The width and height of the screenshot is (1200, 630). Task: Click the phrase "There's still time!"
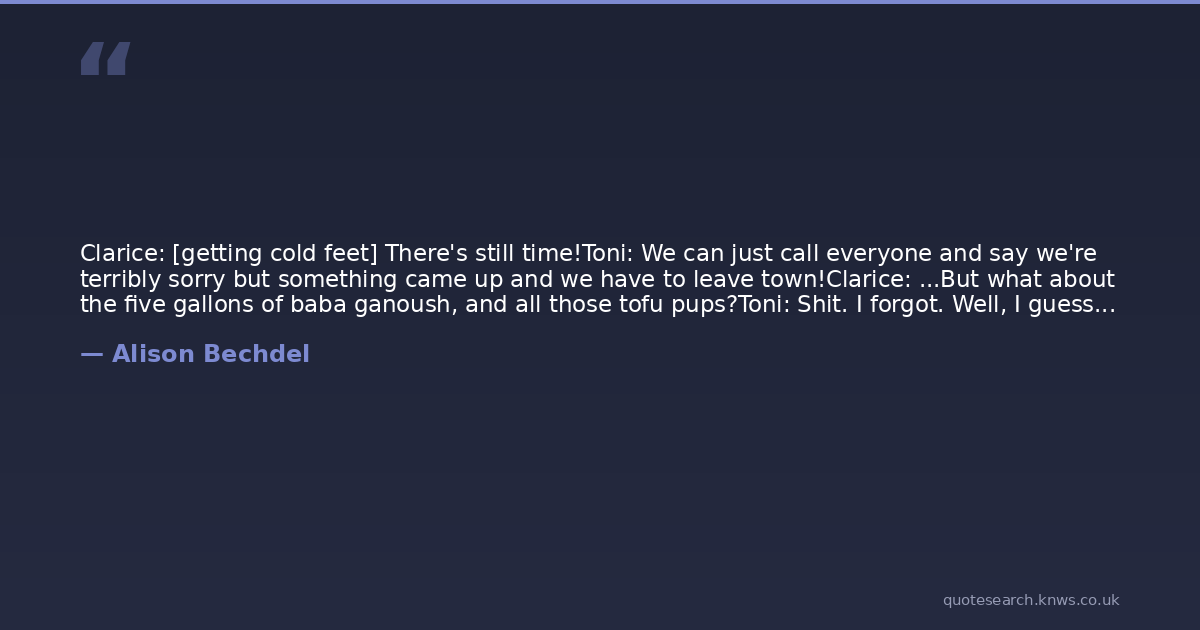(x=484, y=254)
